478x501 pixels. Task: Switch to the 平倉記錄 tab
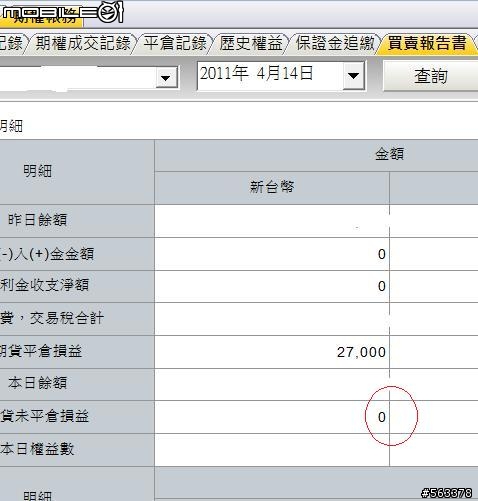click(175, 43)
